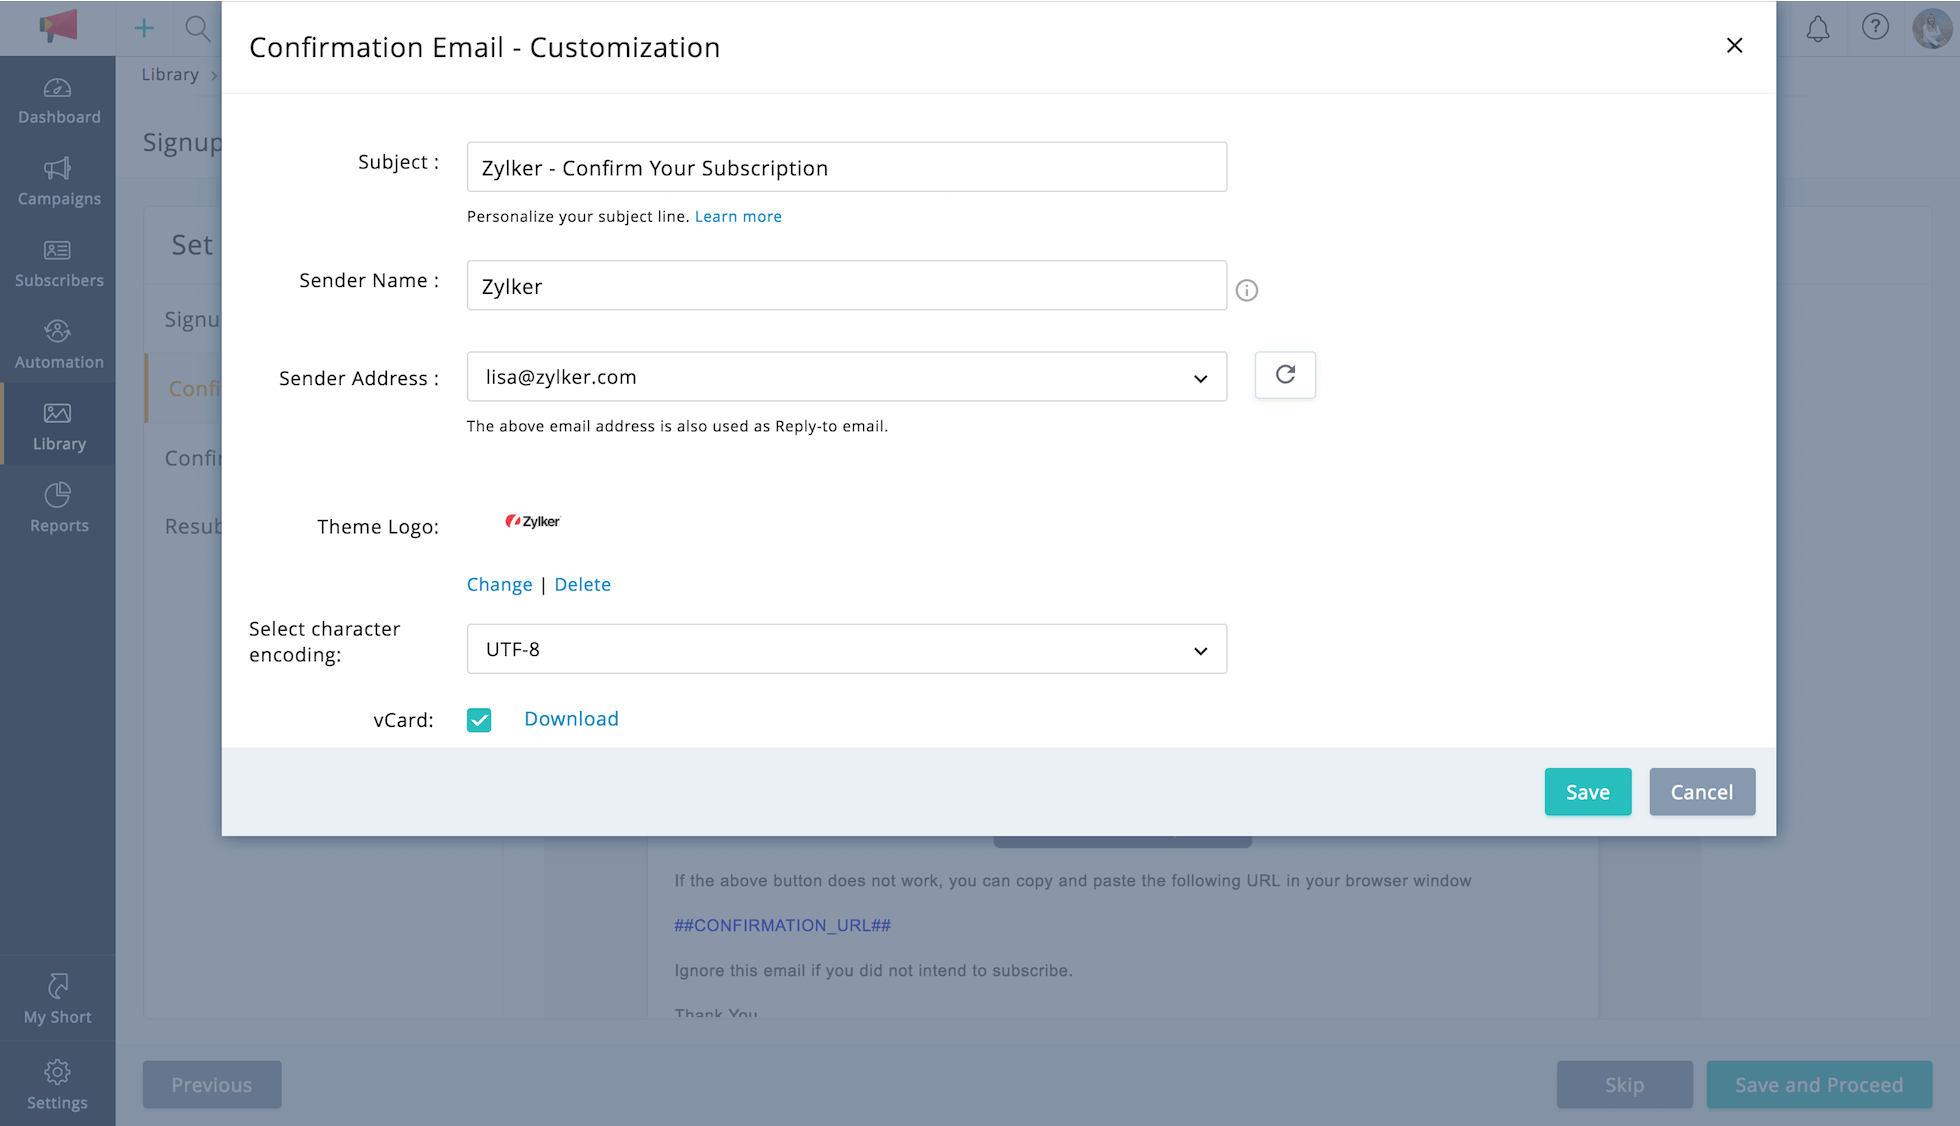Change the Zylker theme logo
Screen dimensions: 1960x1126
[499, 584]
